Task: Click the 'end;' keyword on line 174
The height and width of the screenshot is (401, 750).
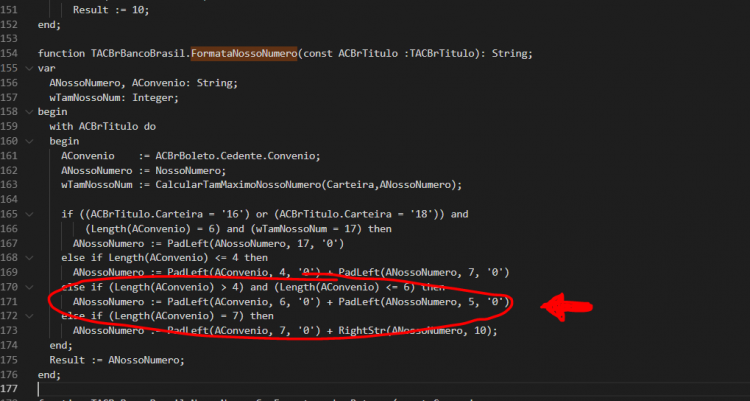Action: (x=61, y=345)
